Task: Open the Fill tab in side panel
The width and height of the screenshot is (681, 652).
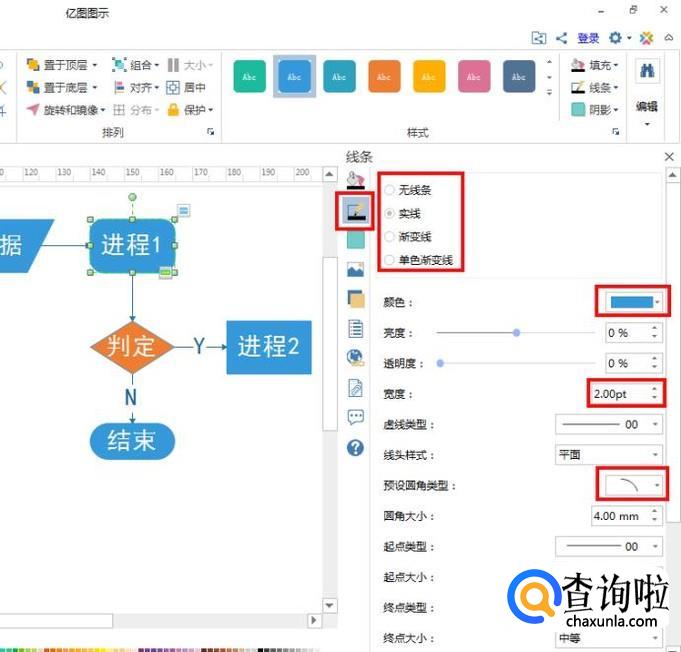Action: coord(356,180)
